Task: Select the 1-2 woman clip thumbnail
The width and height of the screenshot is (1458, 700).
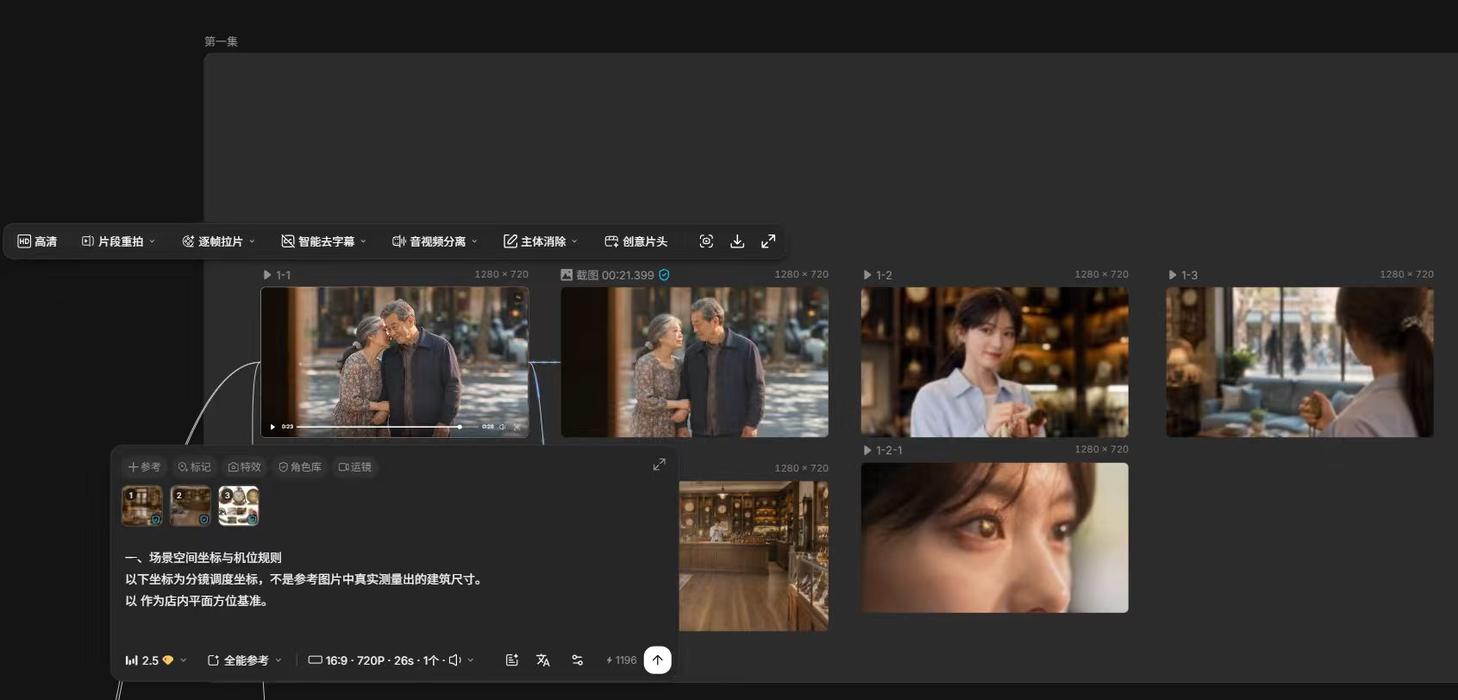Action: 994,362
